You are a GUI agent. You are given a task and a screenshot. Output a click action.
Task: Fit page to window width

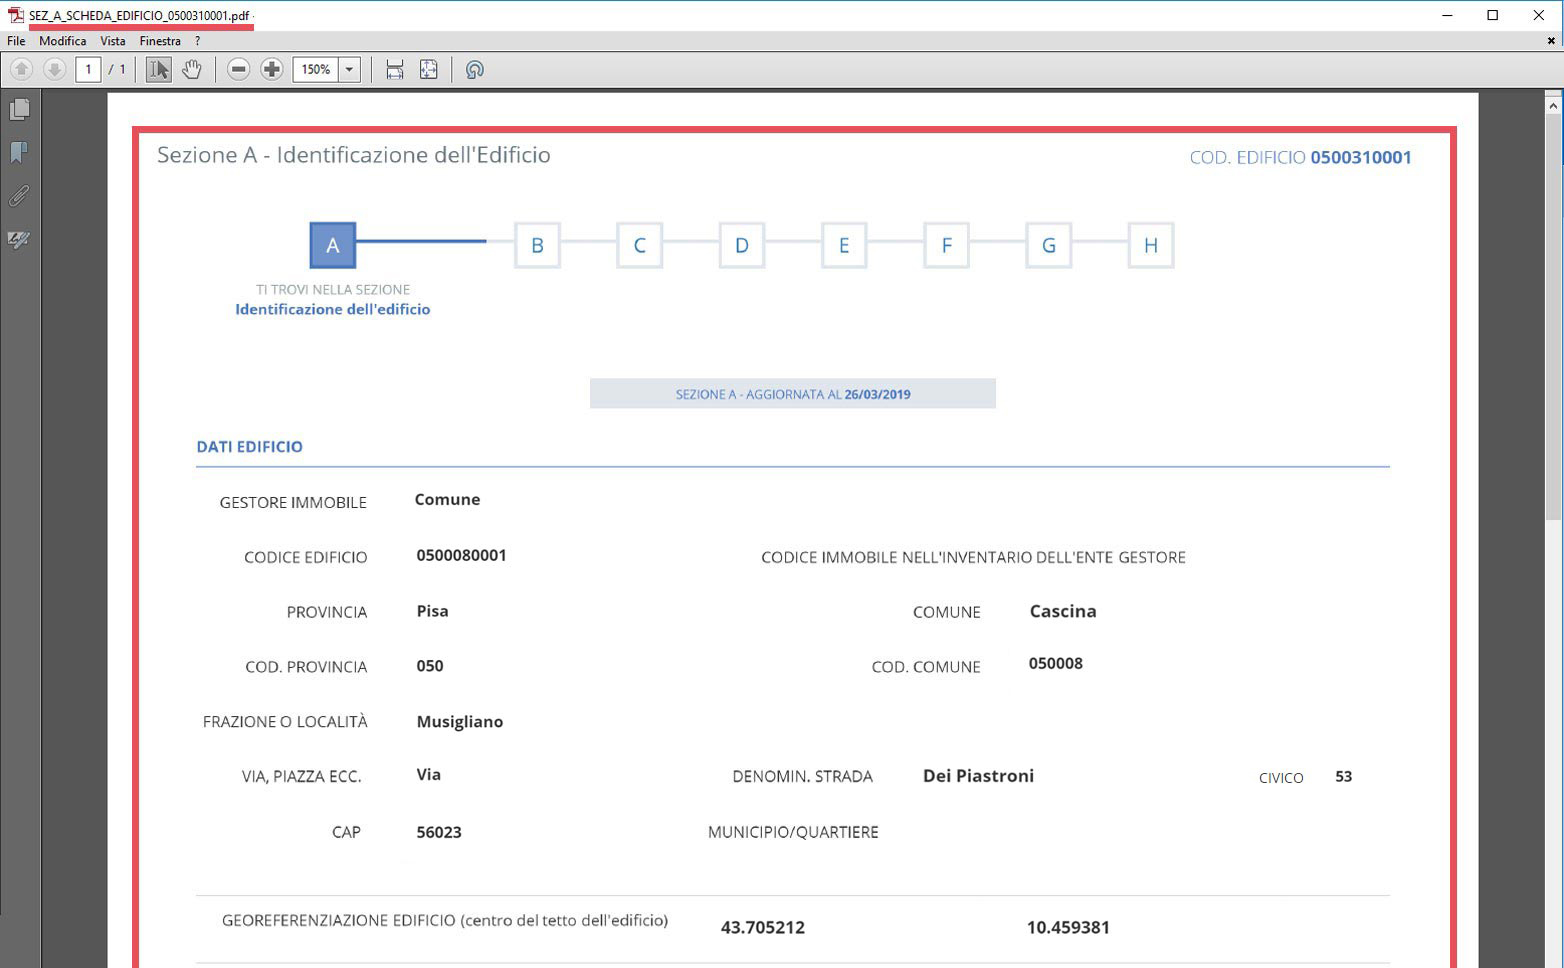click(395, 69)
